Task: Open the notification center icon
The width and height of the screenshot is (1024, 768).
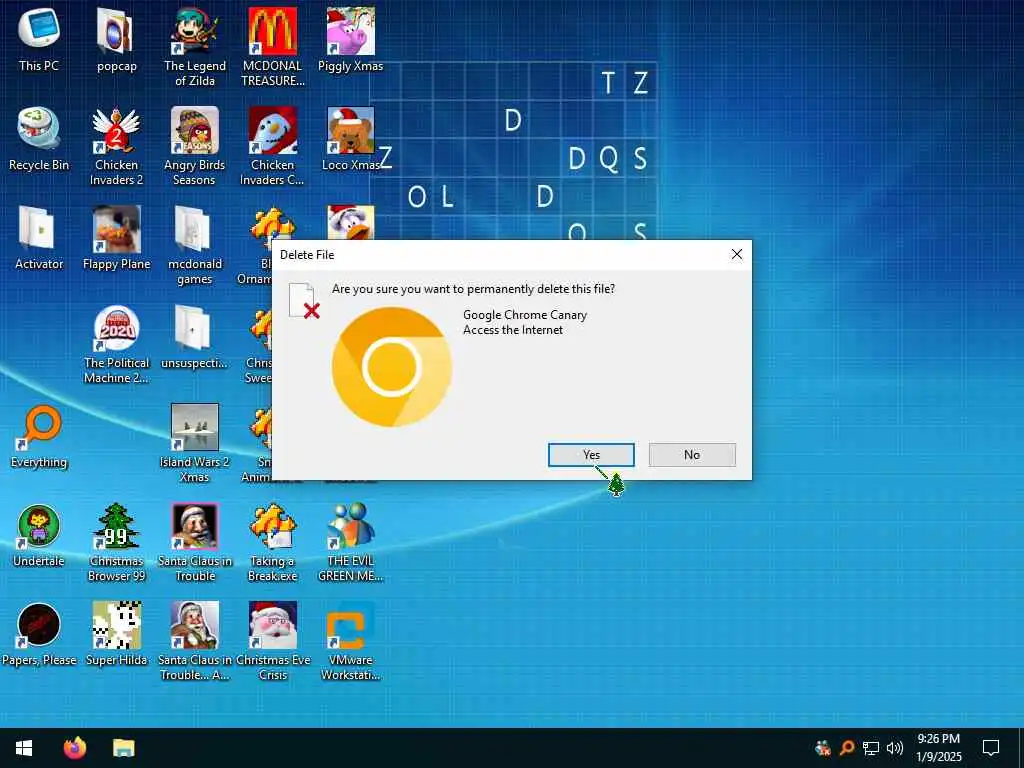Action: (991, 748)
